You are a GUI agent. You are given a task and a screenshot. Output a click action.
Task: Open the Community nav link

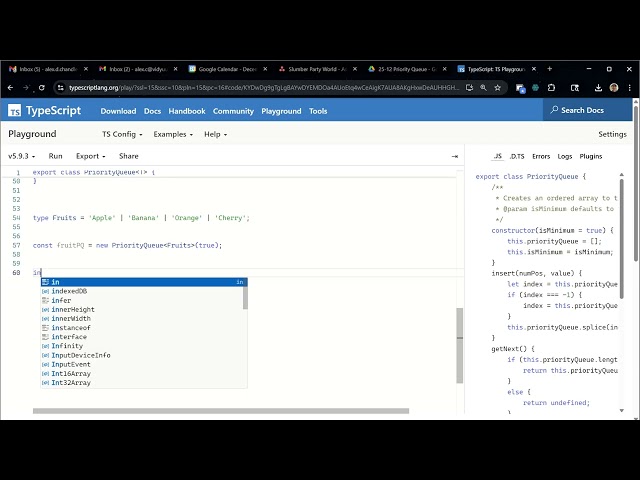pyautogui.click(x=233, y=111)
